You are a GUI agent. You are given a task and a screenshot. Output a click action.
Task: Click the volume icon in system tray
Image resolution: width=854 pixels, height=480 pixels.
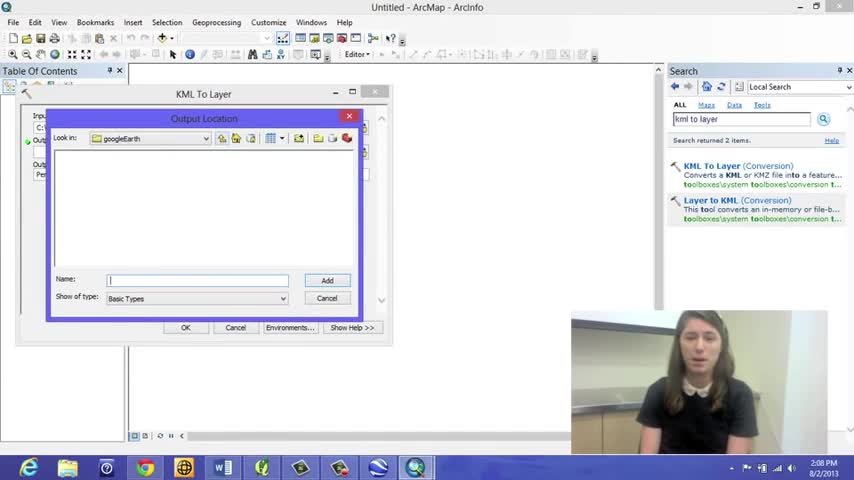pos(791,469)
